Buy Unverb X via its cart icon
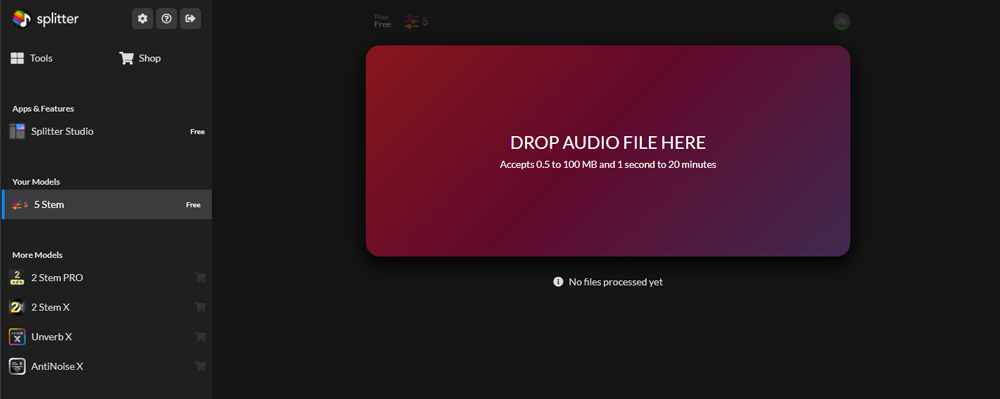The height and width of the screenshot is (399, 1000). click(200, 337)
